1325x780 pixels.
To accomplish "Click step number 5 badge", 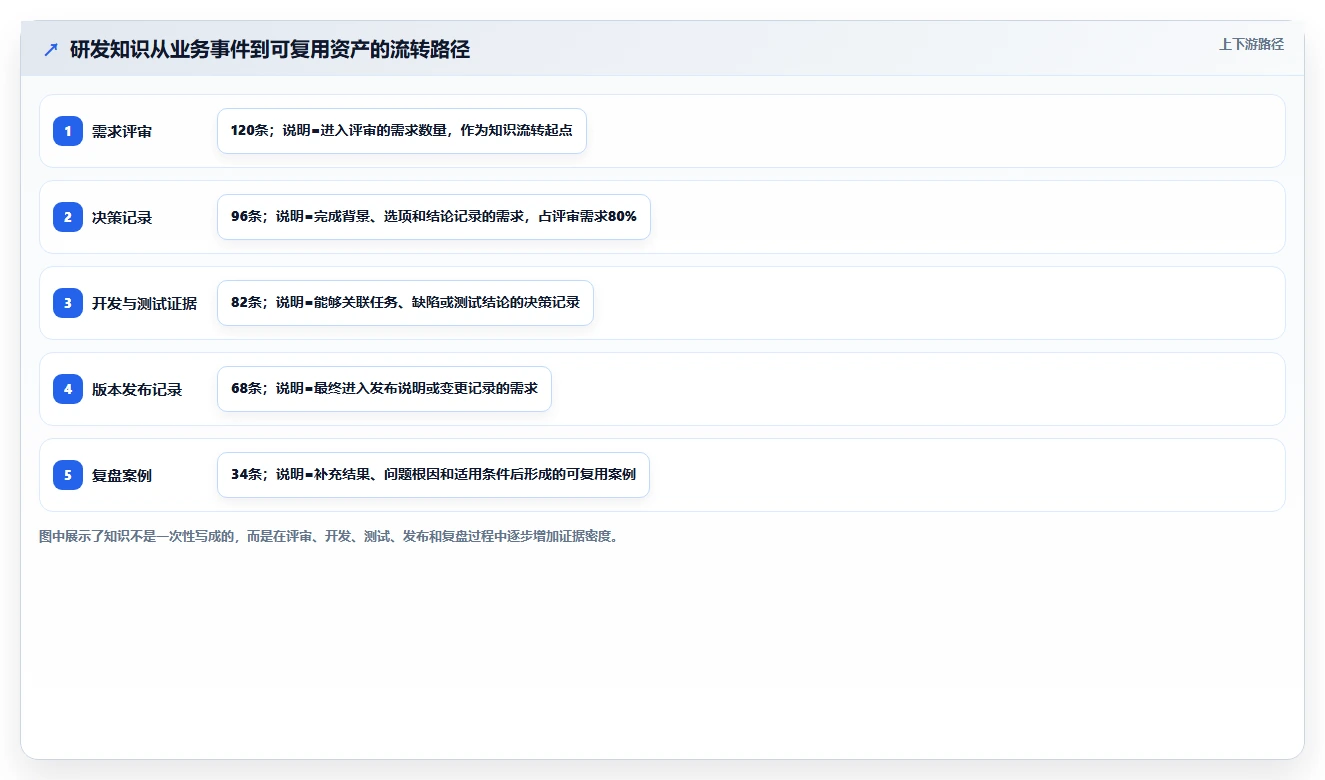I will point(68,475).
